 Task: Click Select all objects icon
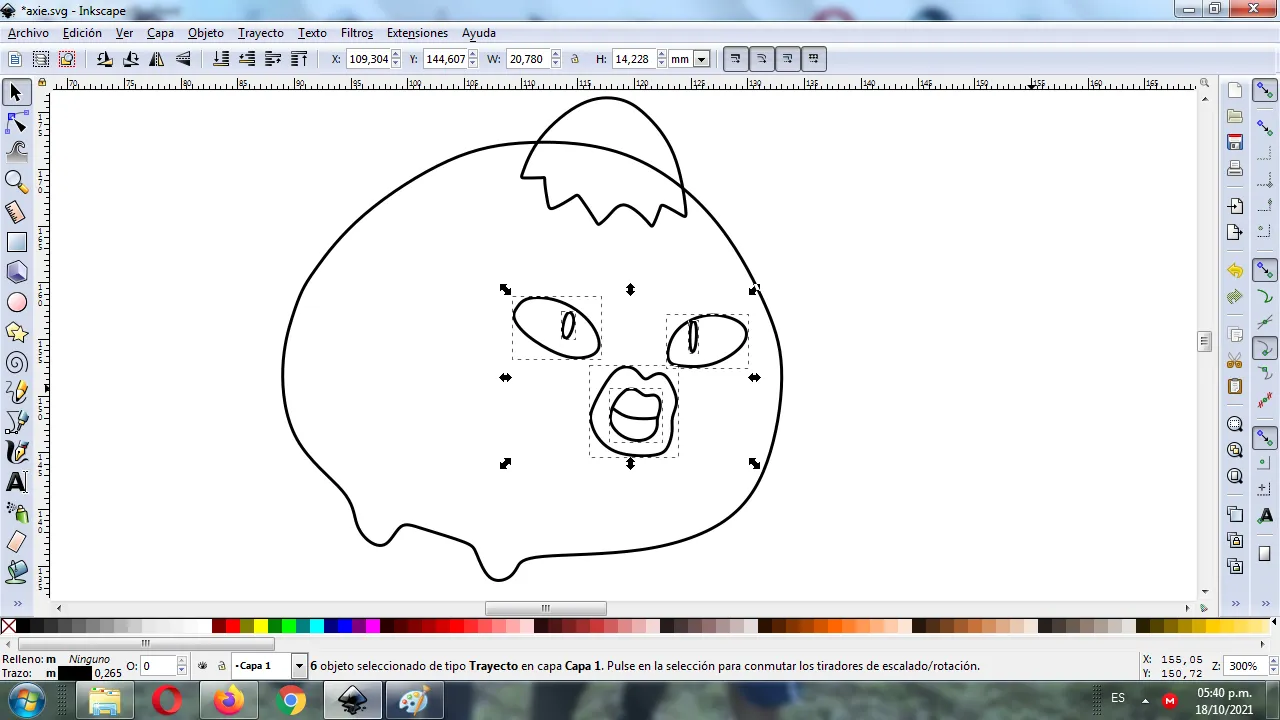[15, 59]
